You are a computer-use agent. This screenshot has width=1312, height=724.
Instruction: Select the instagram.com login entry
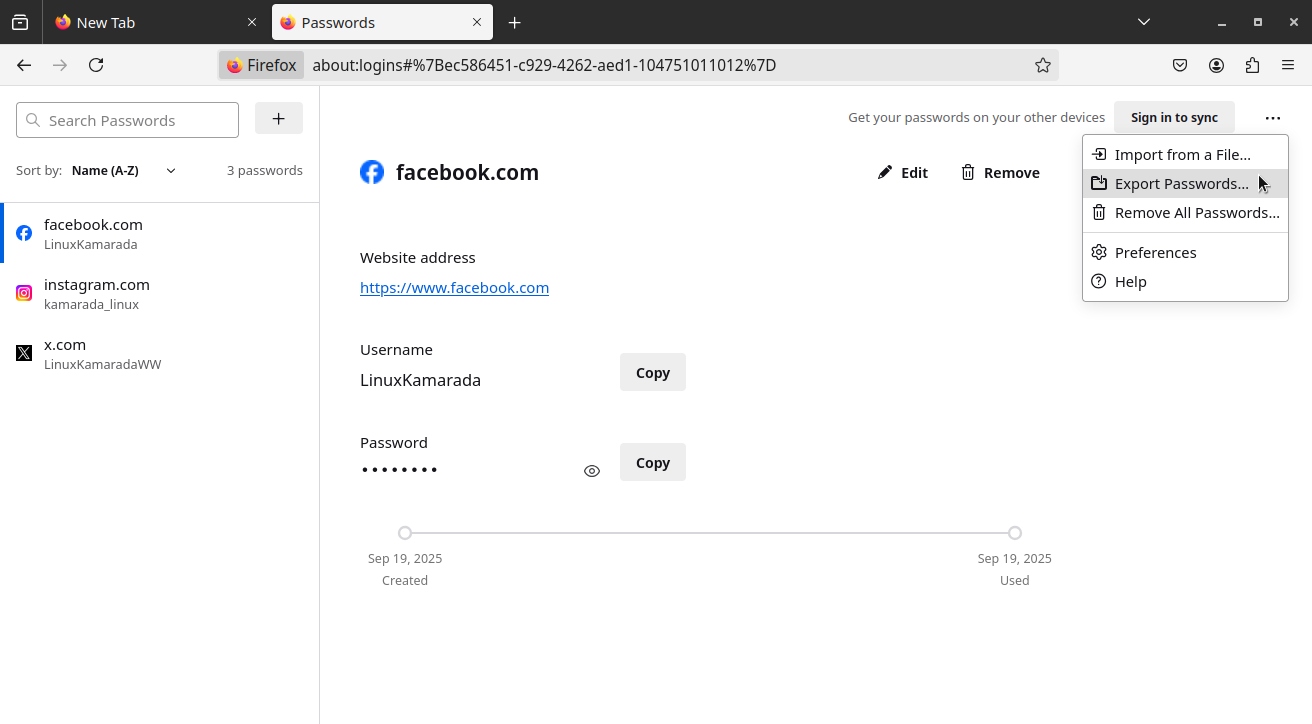coord(160,293)
